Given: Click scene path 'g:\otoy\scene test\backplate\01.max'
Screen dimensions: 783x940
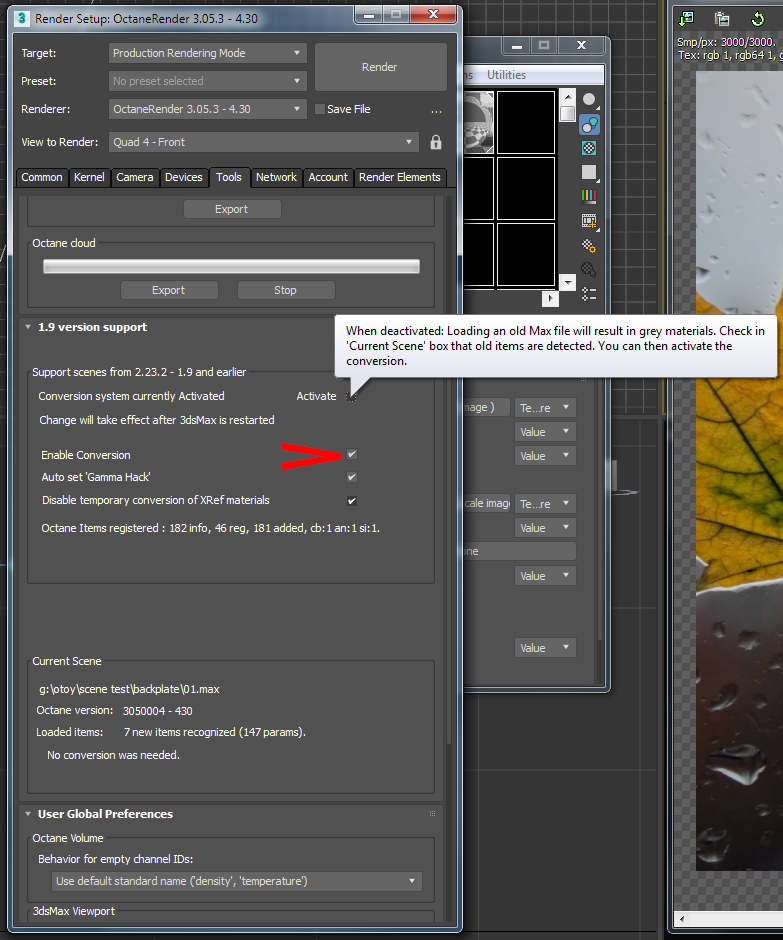Looking at the screenshot, I should (x=130, y=689).
